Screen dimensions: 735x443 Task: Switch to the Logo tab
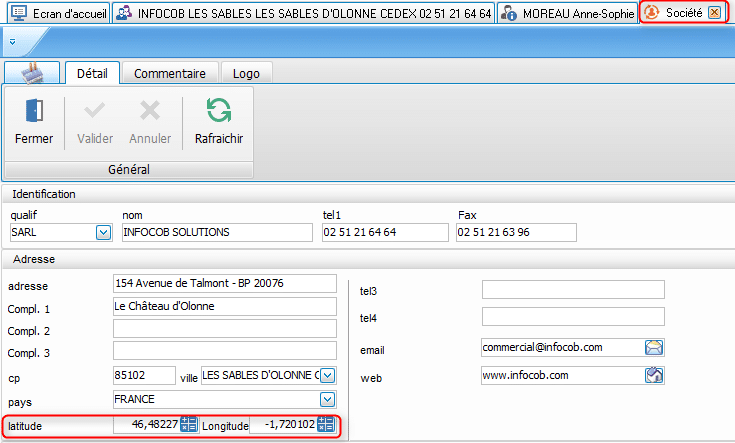point(246,73)
